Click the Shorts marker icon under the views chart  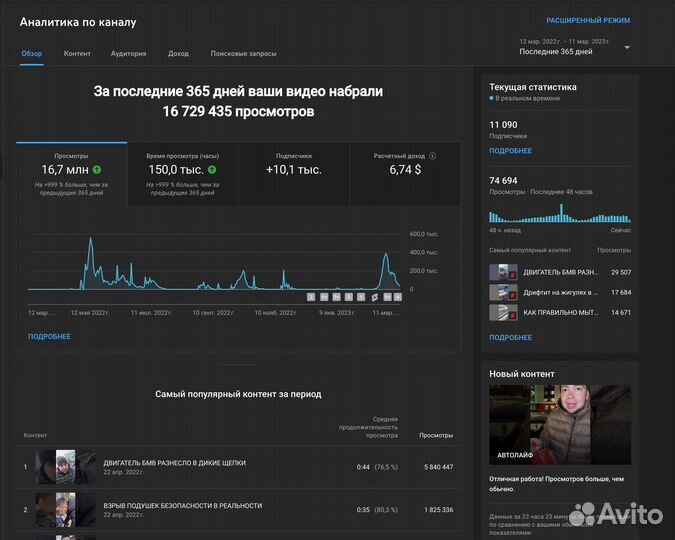click(x=375, y=297)
